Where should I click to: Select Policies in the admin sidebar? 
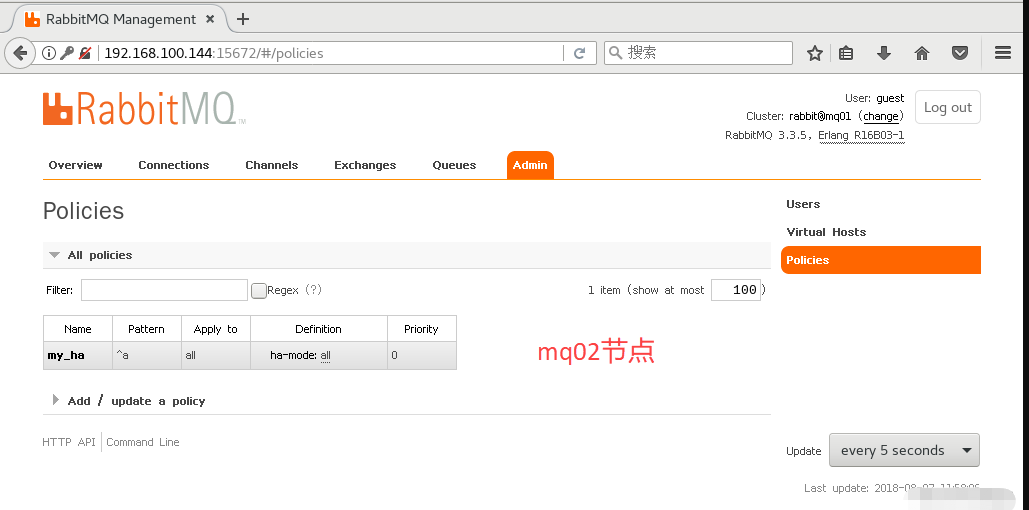[881, 260]
